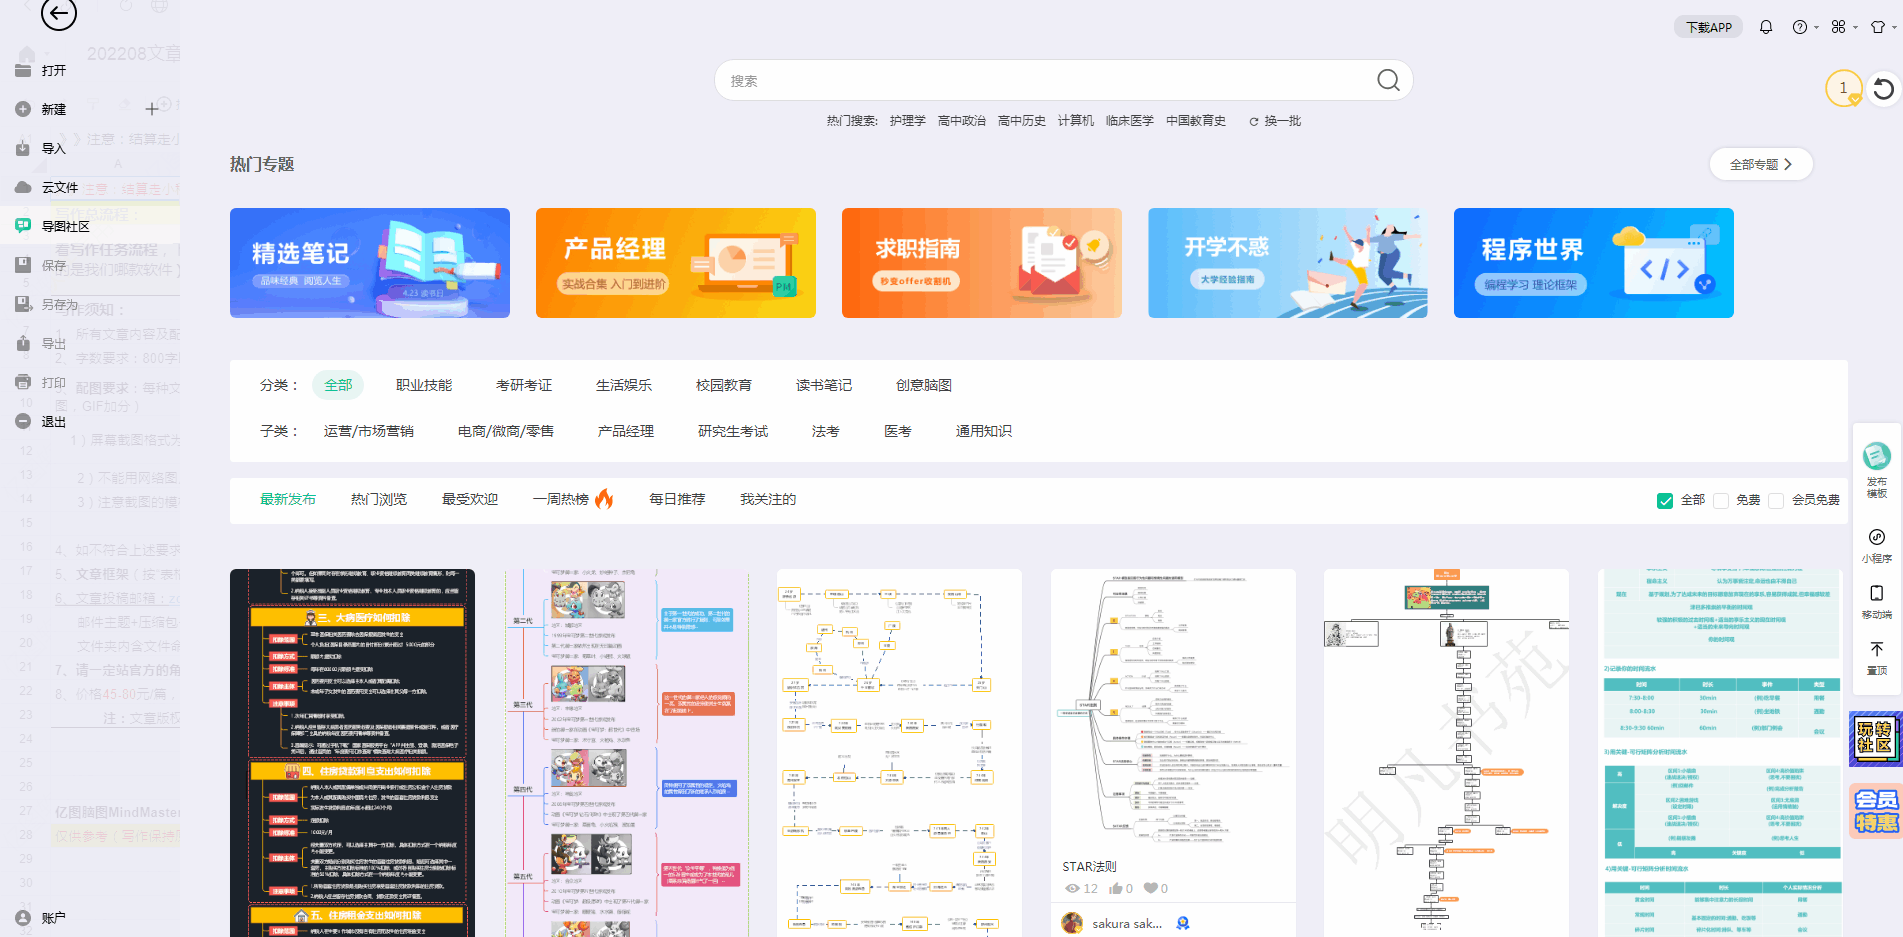
Task: Click the 下载APP button
Action: tap(1708, 28)
